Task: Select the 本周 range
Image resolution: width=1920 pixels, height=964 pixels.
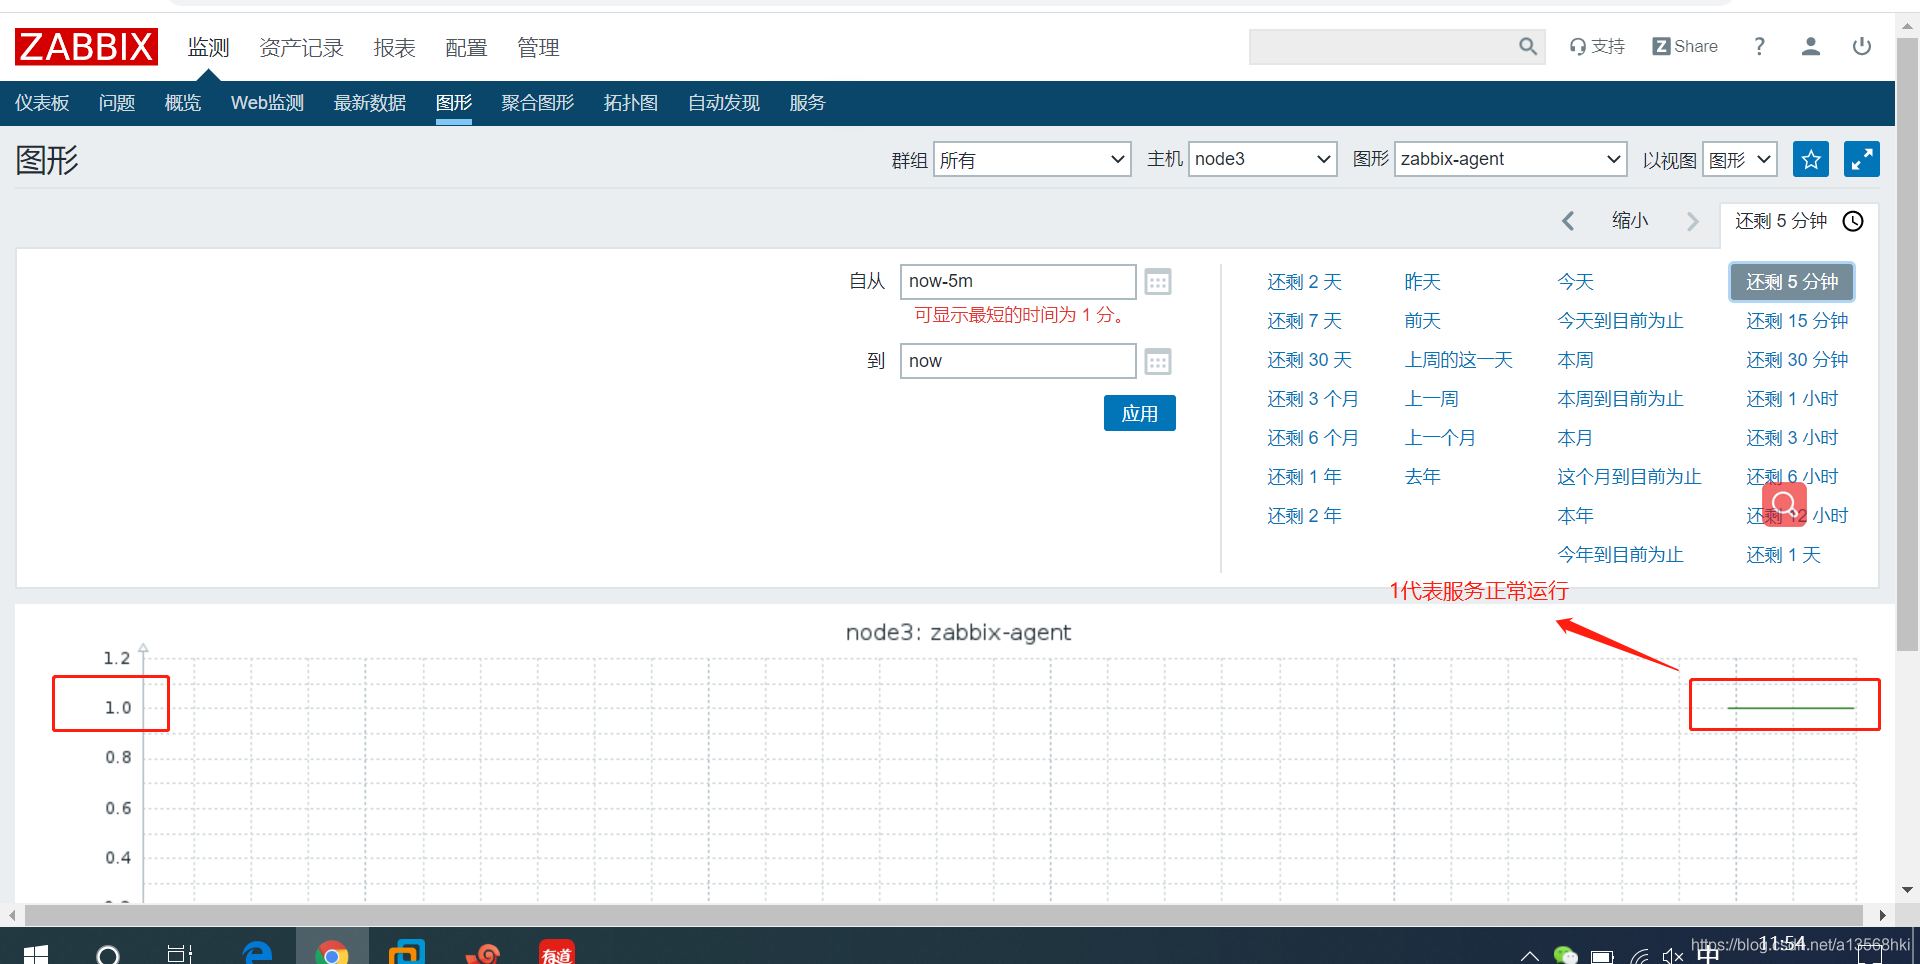Action: [x=1575, y=360]
